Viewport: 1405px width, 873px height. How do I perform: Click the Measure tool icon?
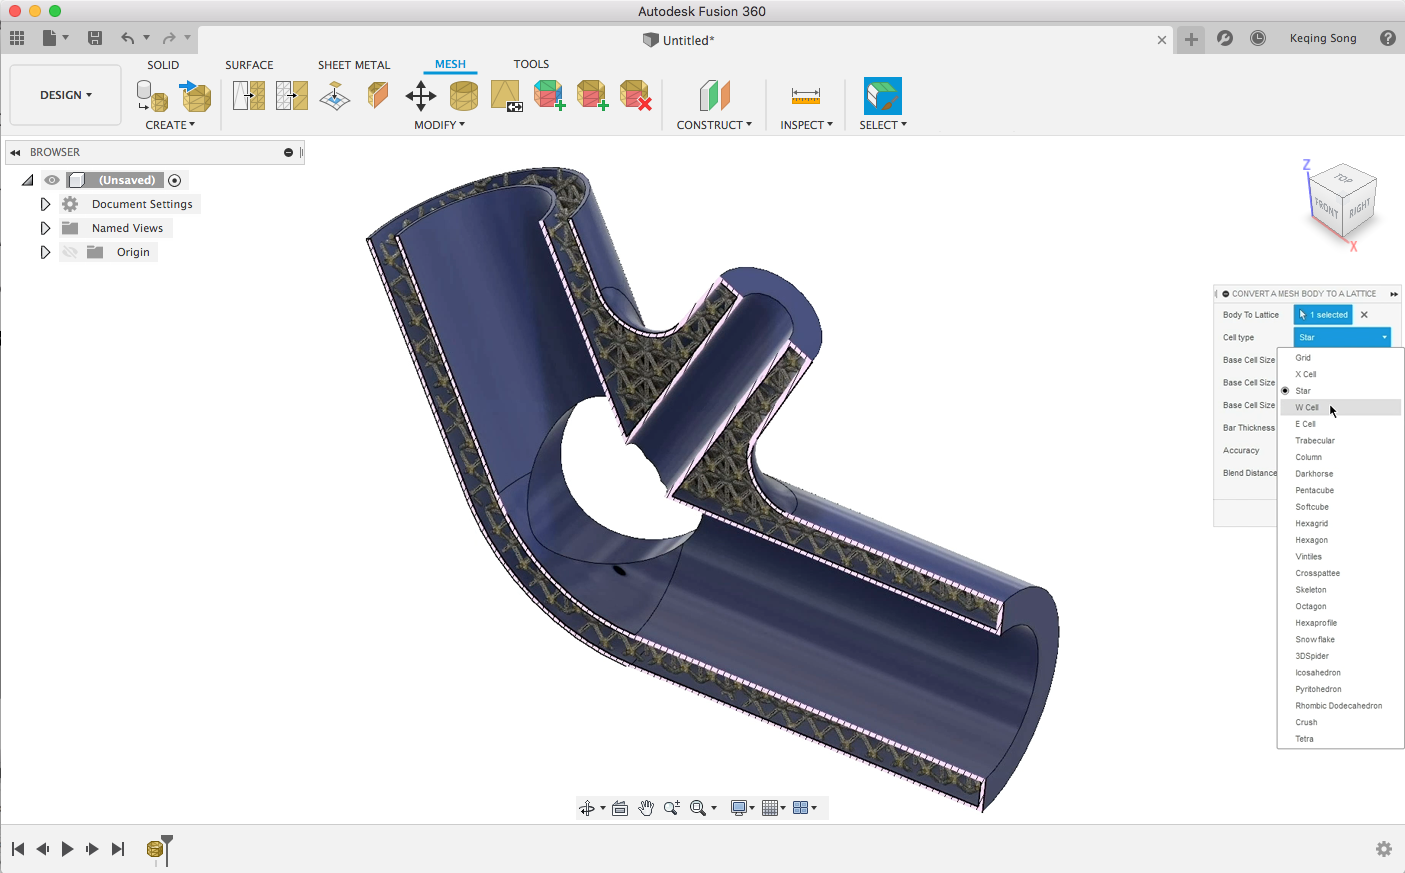pos(805,96)
